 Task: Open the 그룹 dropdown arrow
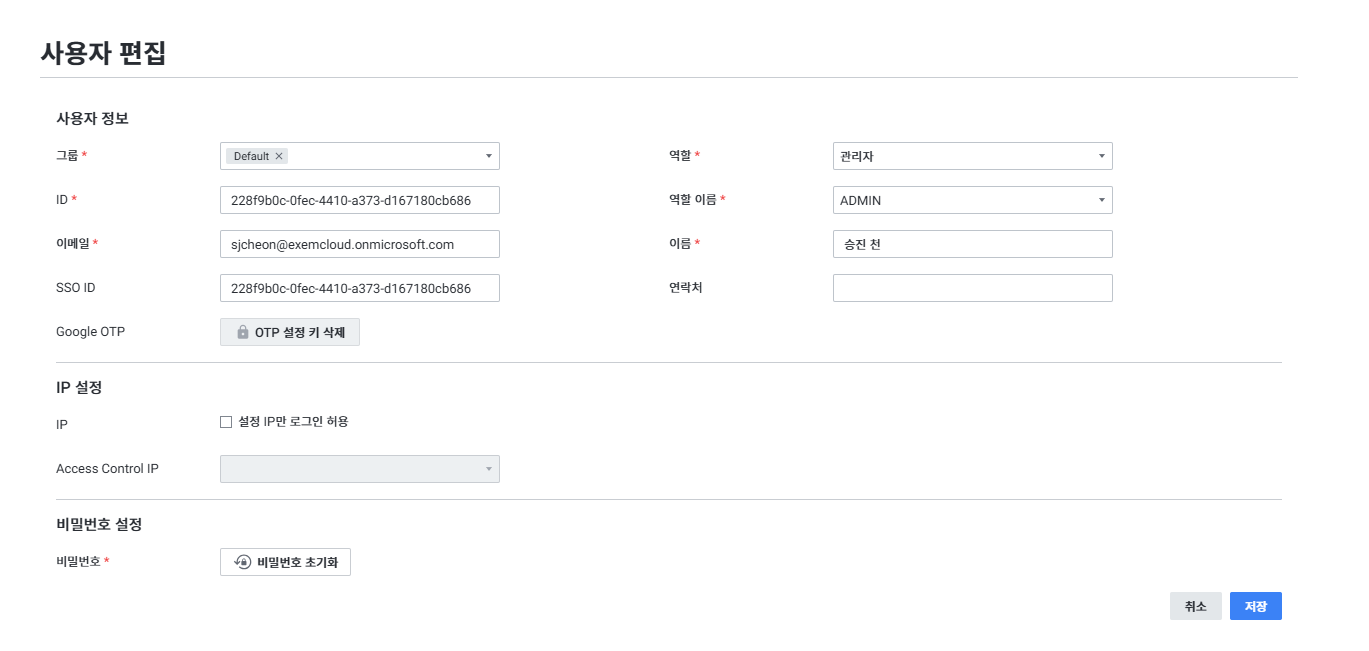(488, 156)
